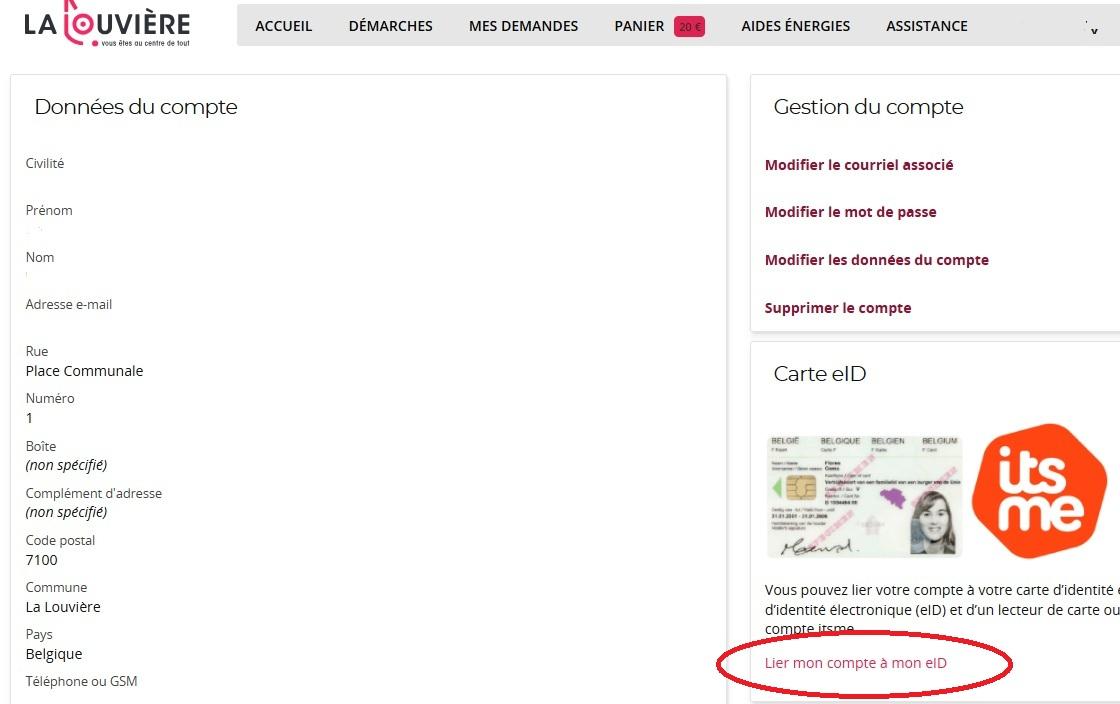Open Modifier les données du compte
This screenshot has width=1120, height=704.
(x=876, y=260)
